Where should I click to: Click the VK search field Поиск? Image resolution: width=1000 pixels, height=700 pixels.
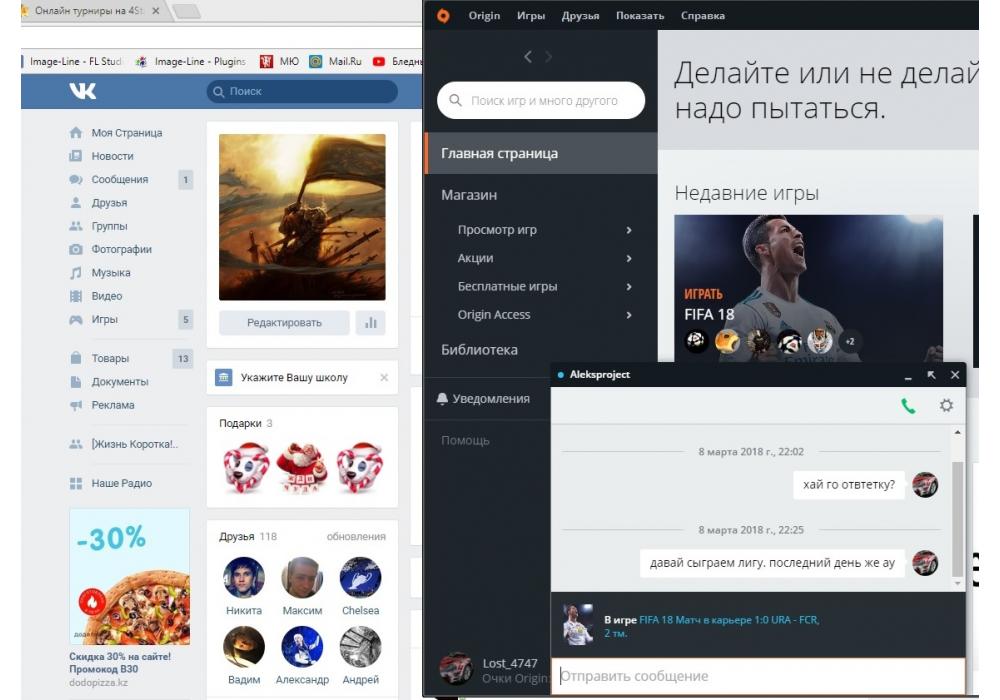pyautogui.click(x=302, y=91)
